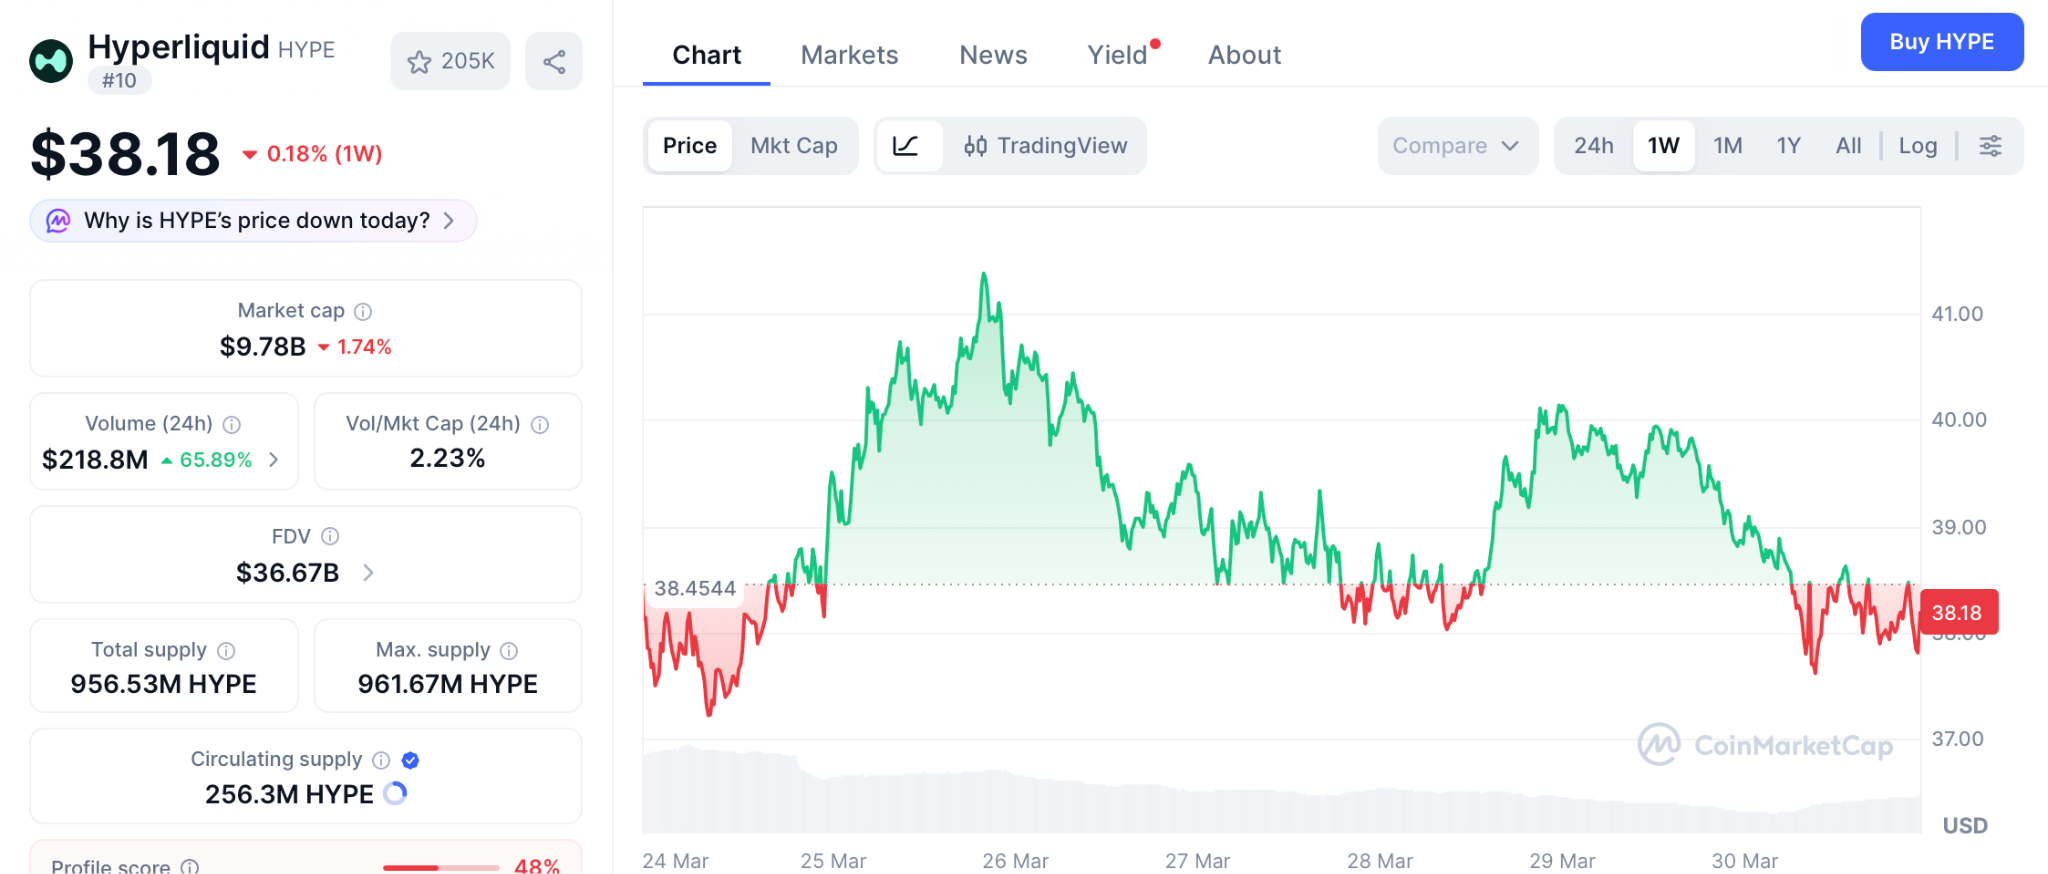The width and height of the screenshot is (2048, 874).
Task: Select the line chart icon
Action: coord(906,146)
